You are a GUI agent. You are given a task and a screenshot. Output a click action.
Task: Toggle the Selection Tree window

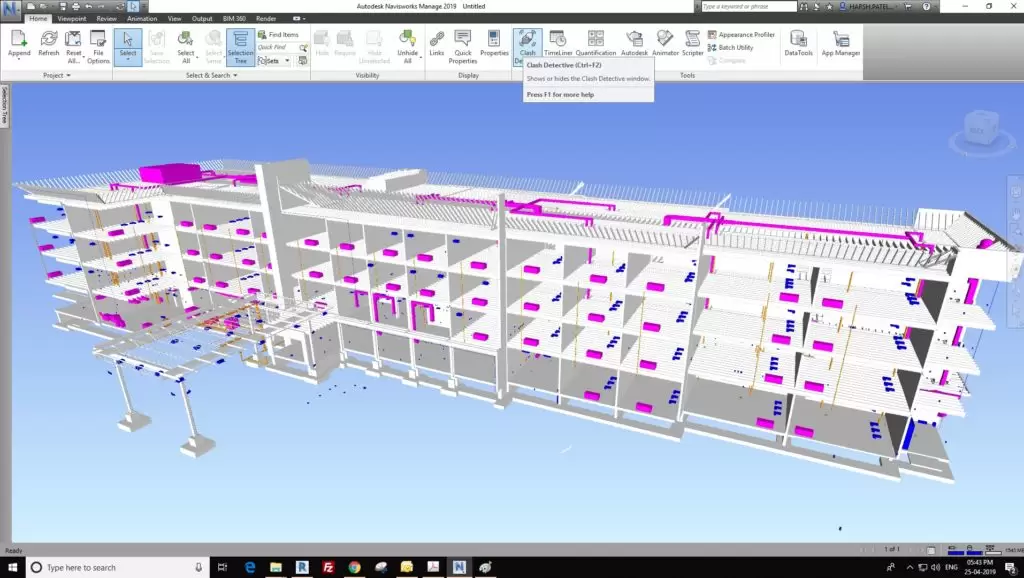[x=240, y=46]
